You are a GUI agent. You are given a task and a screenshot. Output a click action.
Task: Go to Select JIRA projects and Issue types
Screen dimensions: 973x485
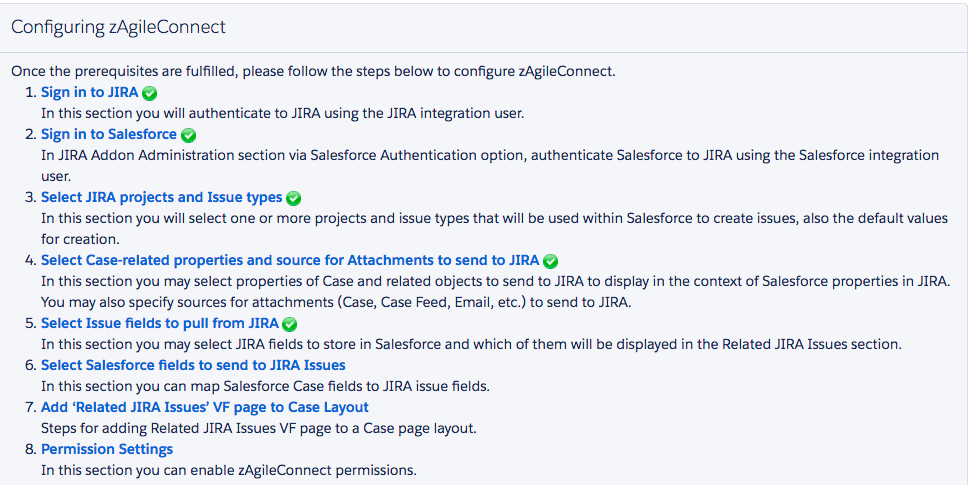click(x=162, y=198)
